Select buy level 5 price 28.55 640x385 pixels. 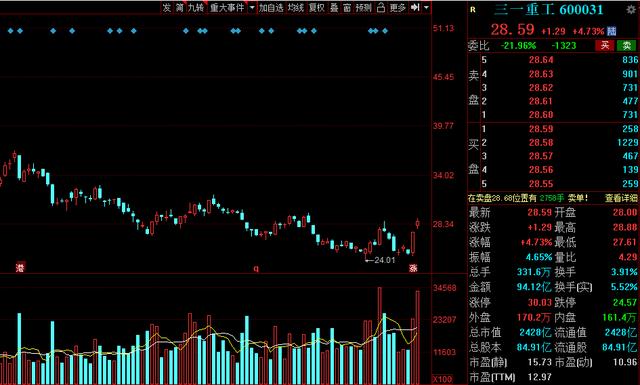pyautogui.click(x=541, y=184)
